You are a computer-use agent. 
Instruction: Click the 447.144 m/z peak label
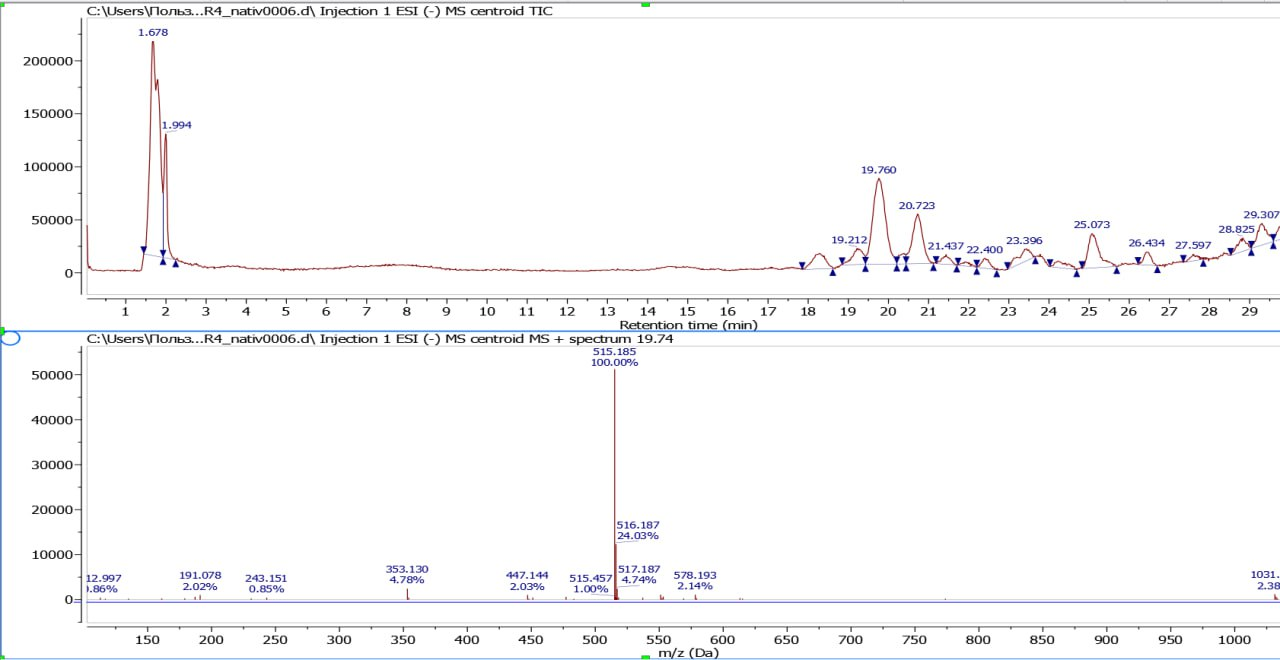pyautogui.click(x=527, y=576)
